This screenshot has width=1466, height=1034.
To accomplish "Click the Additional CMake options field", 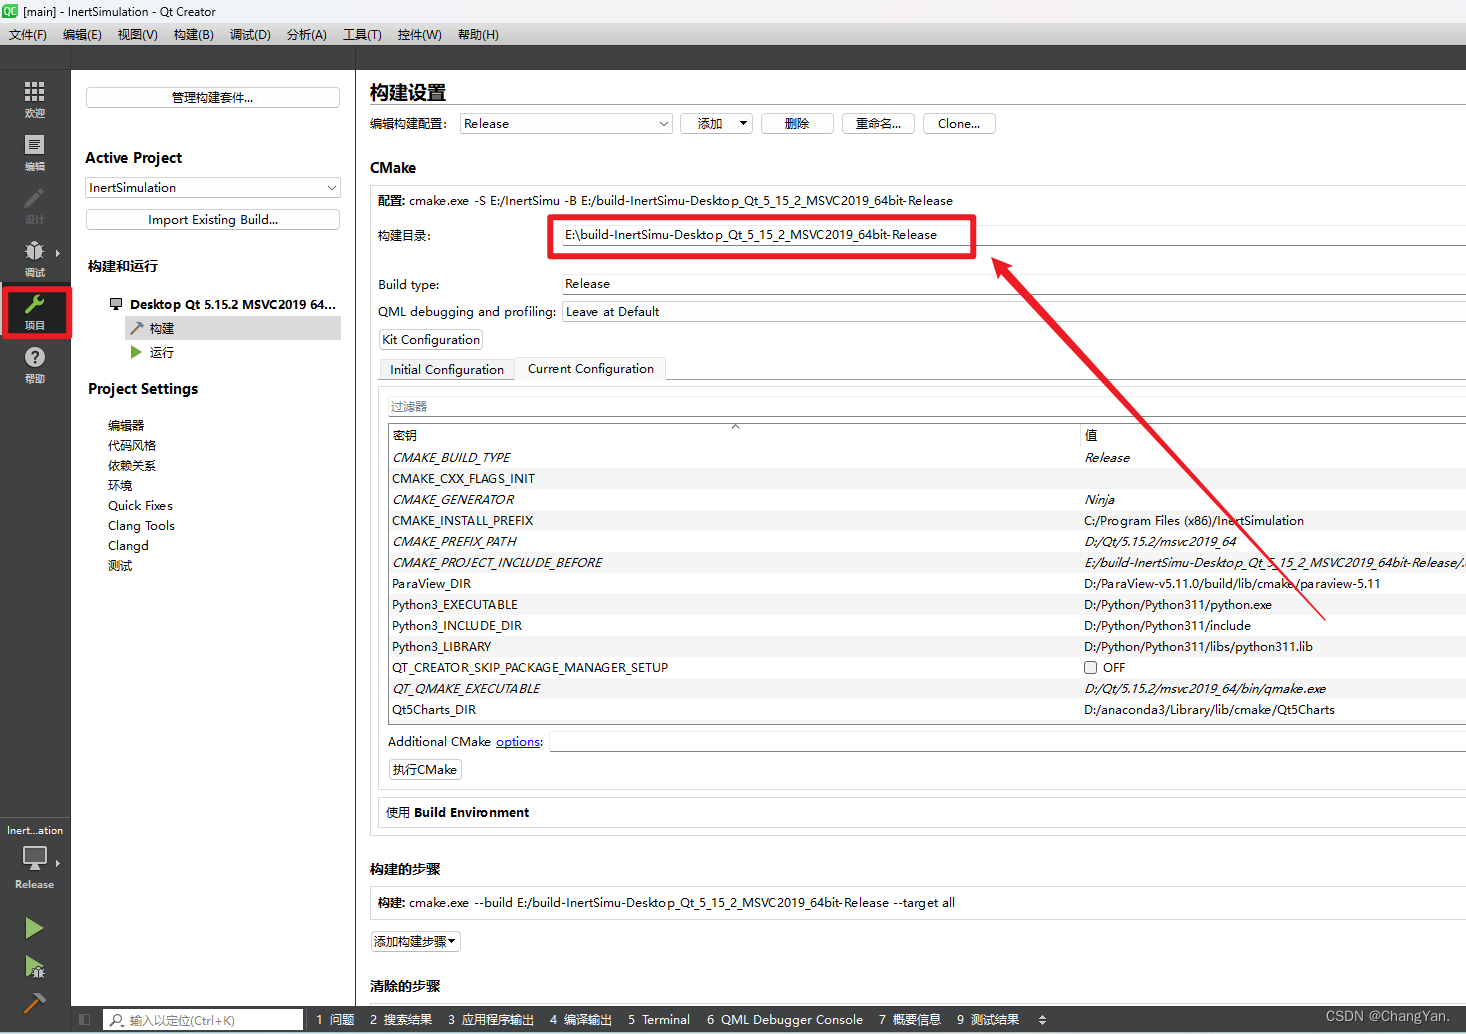I will point(1008,741).
